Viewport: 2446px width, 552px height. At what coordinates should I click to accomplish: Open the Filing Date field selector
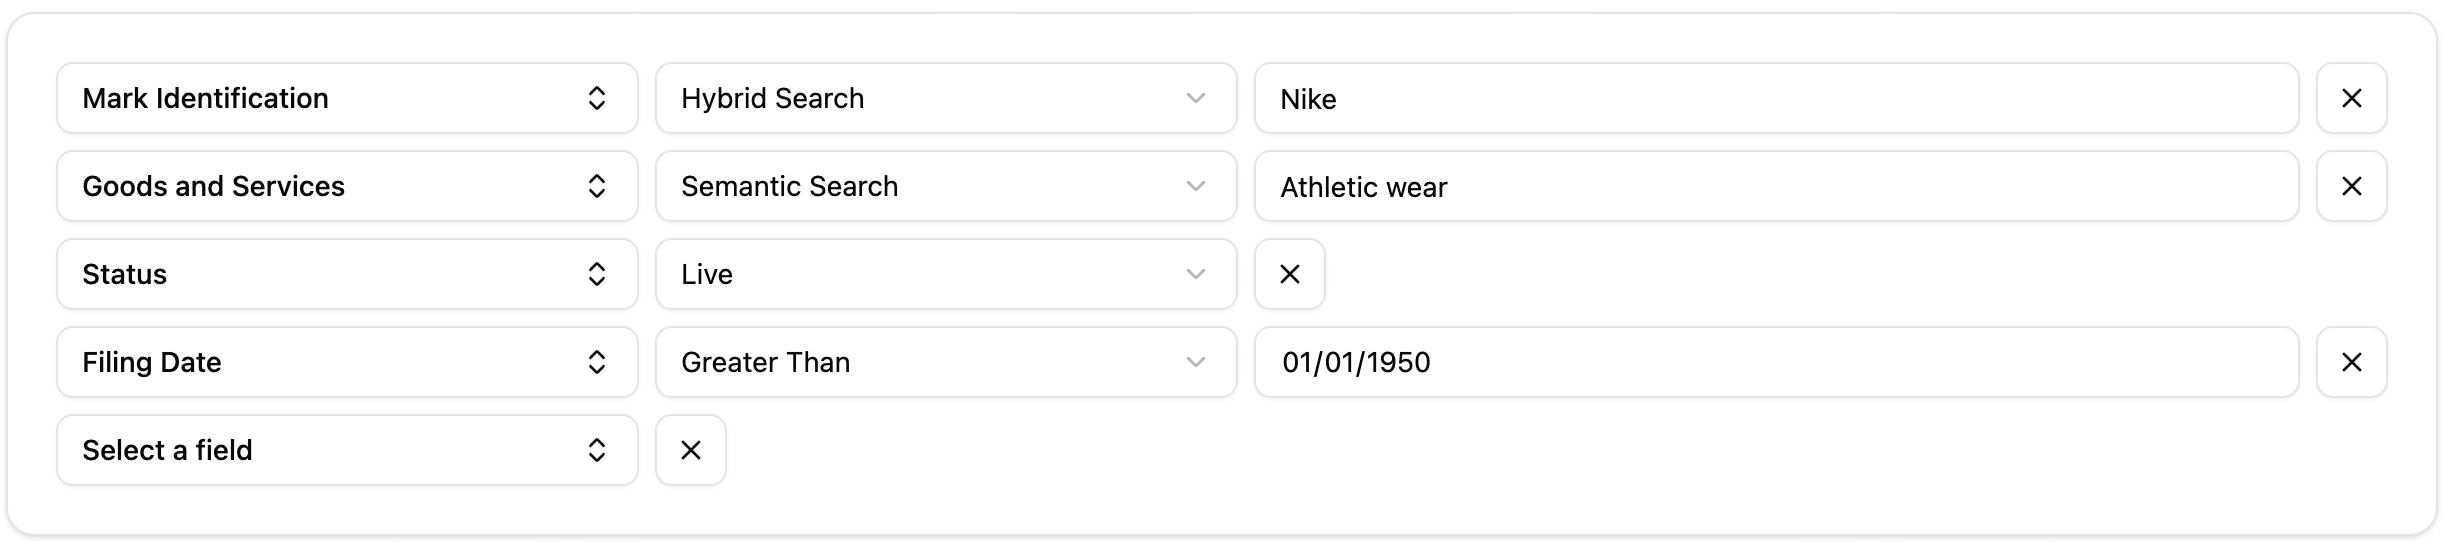click(x=346, y=362)
